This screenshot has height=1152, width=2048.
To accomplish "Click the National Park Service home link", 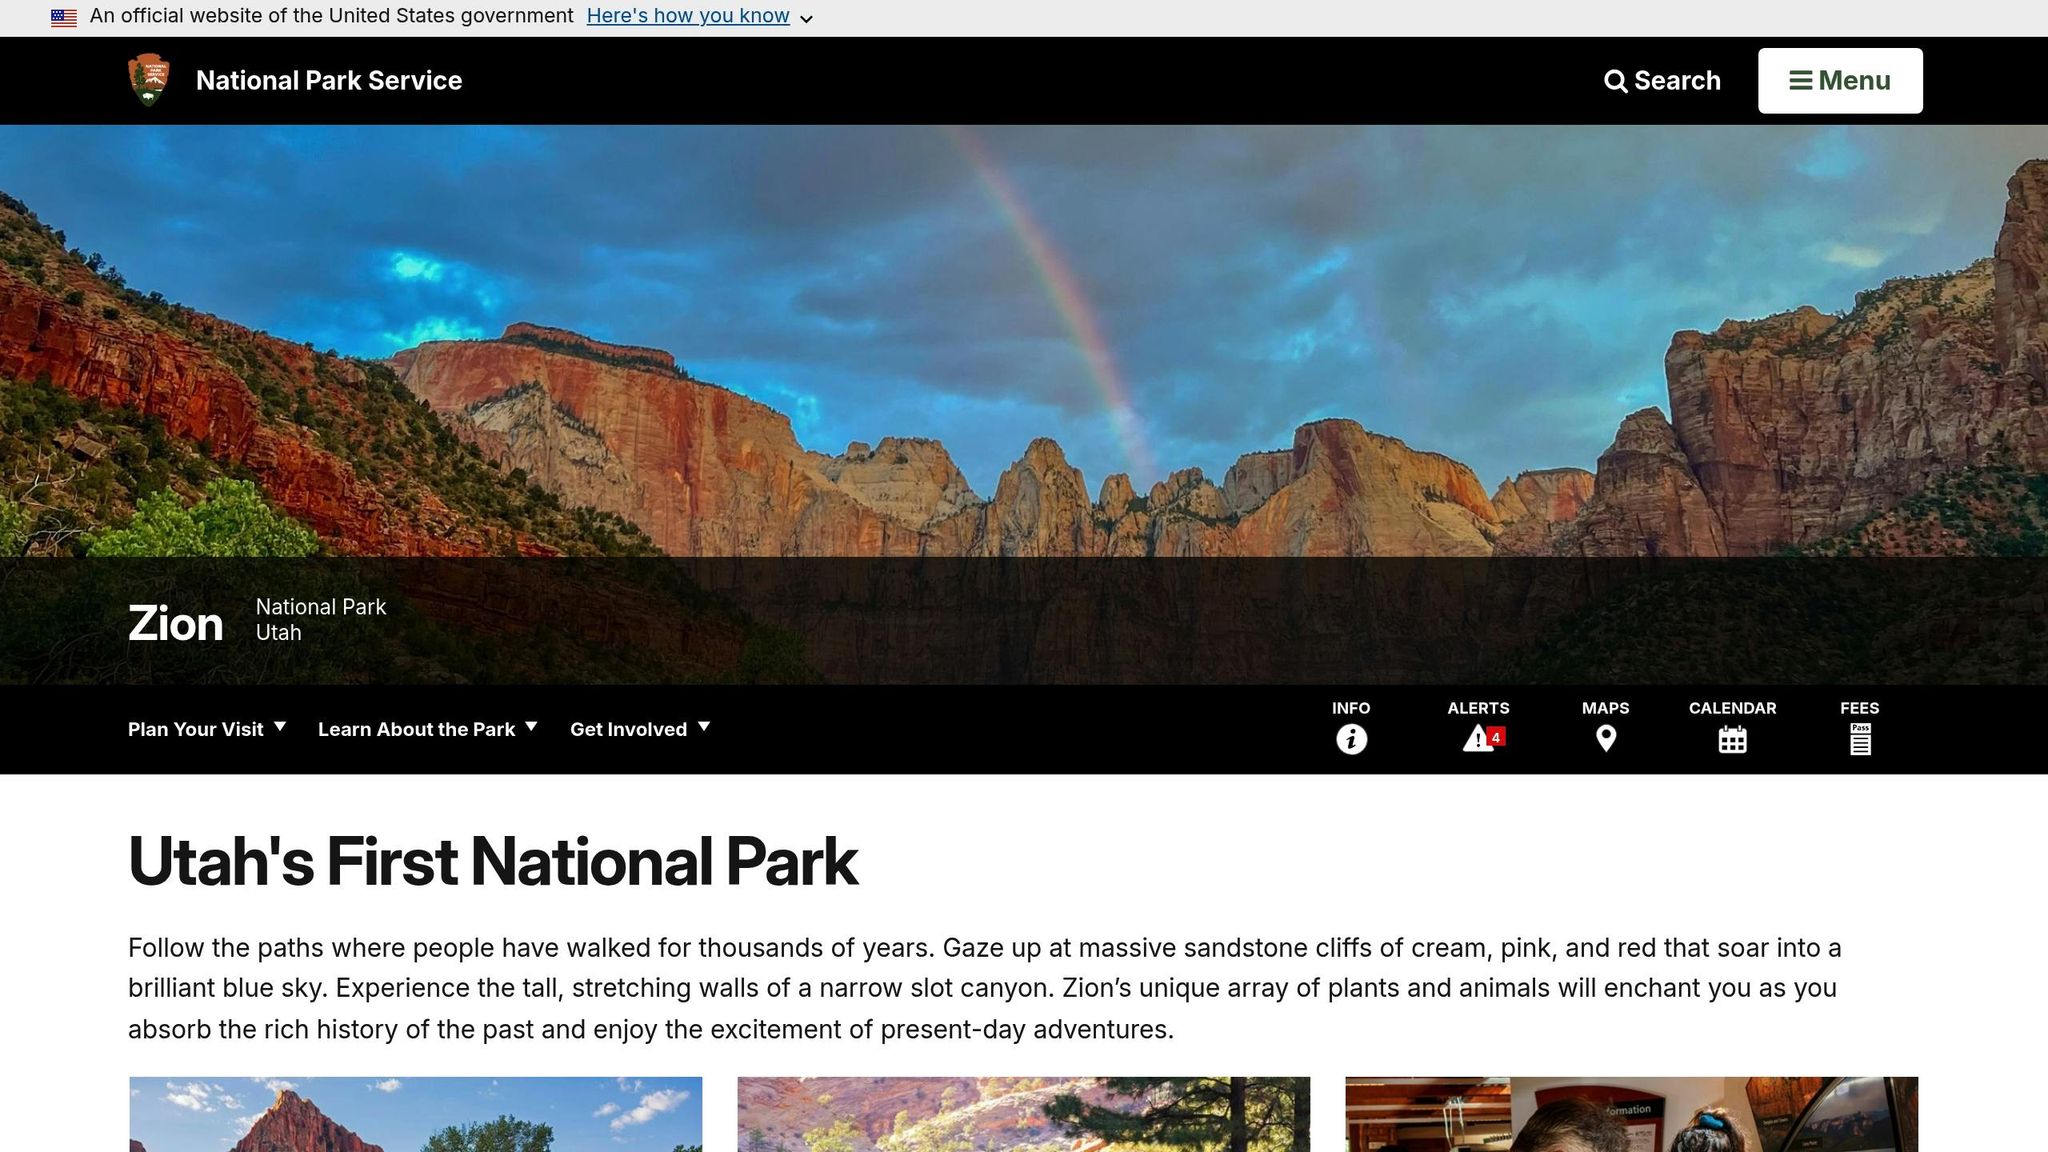I will point(329,80).
